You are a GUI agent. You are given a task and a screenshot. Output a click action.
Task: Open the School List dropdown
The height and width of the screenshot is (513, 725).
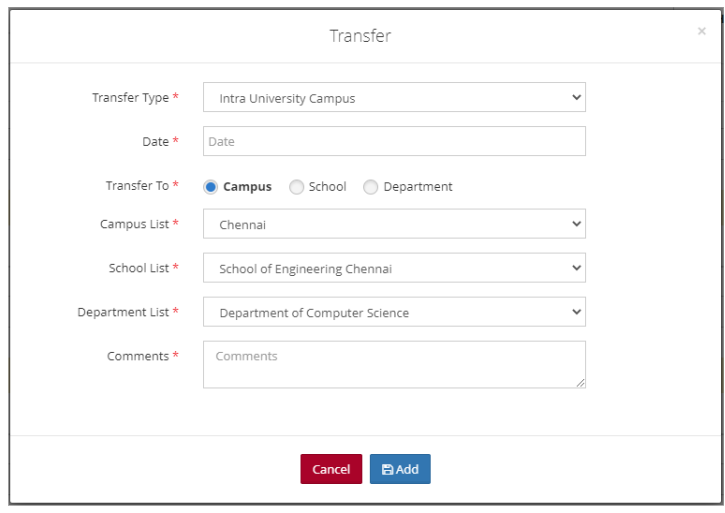click(x=394, y=268)
